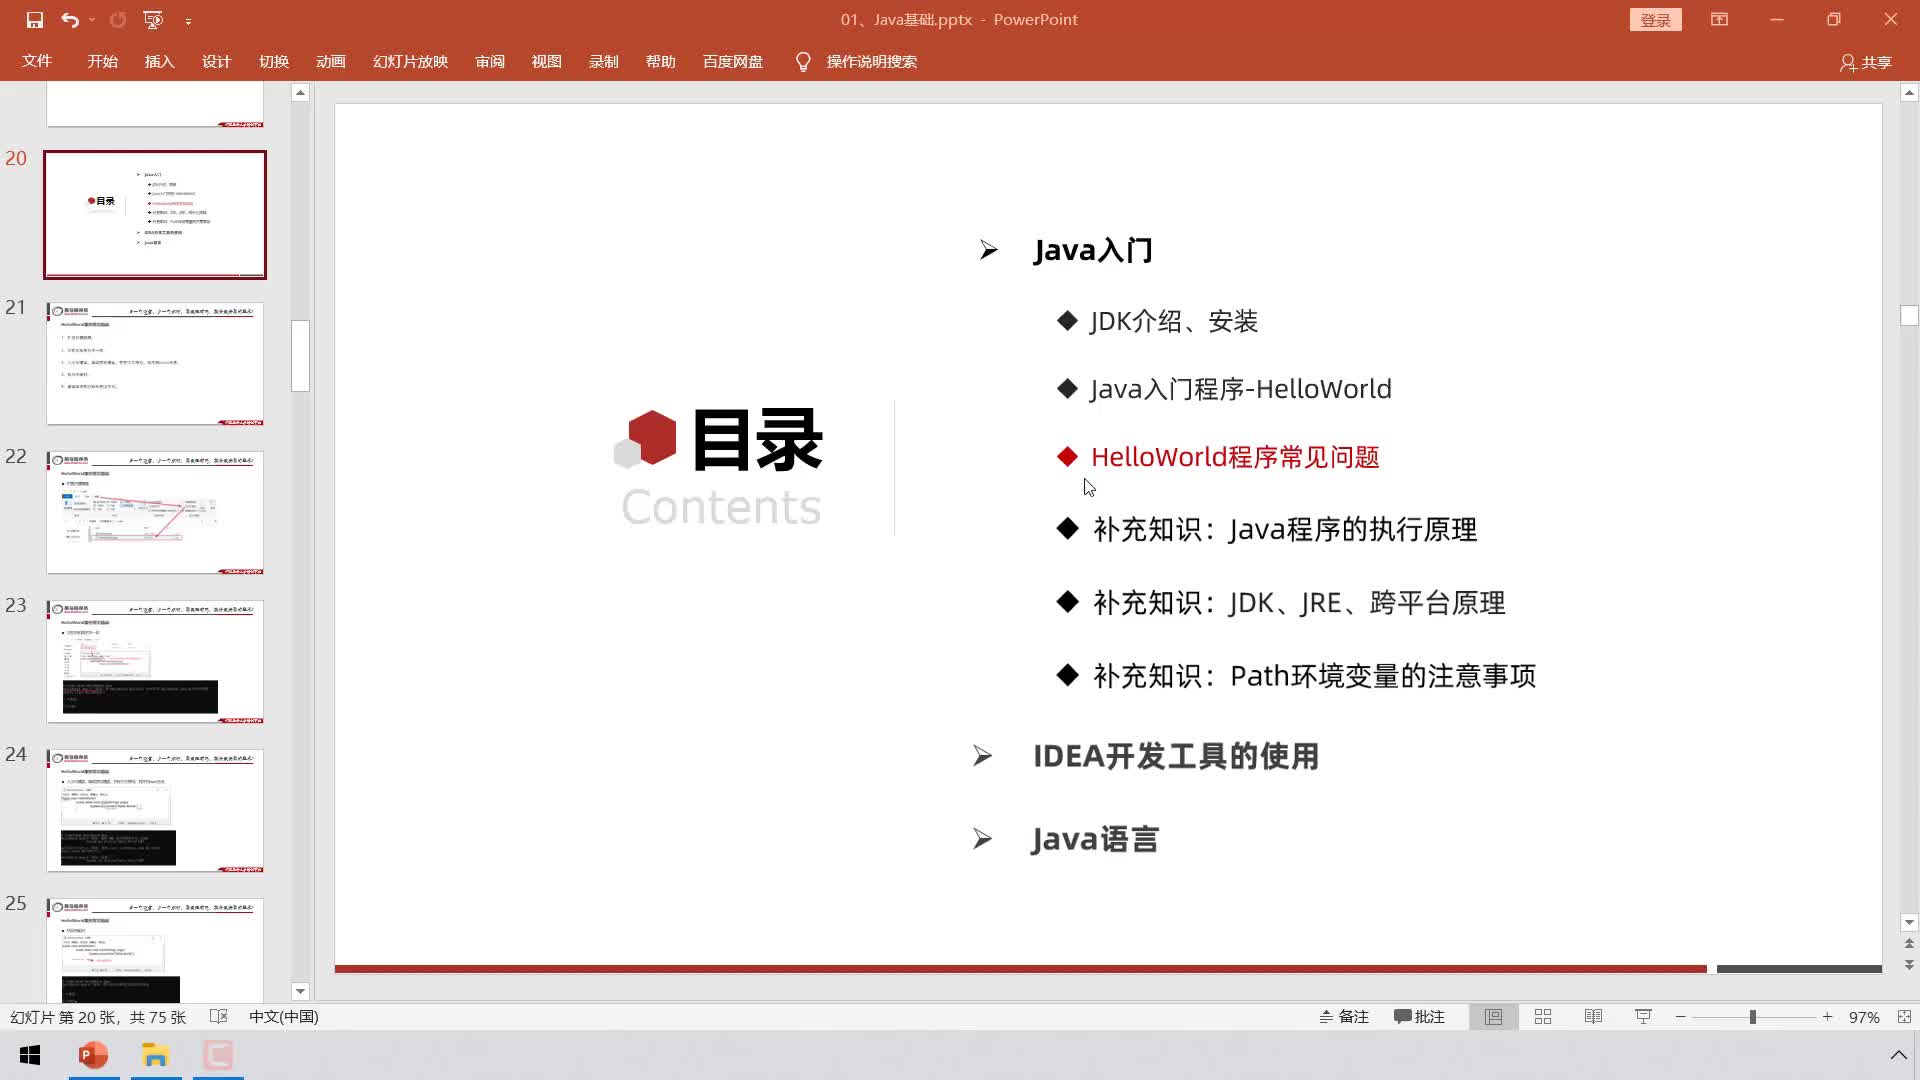Click slide count 幻灯片第20张 in status bar
This screenshot has width=1920, height=1080.
point(98,1017)
